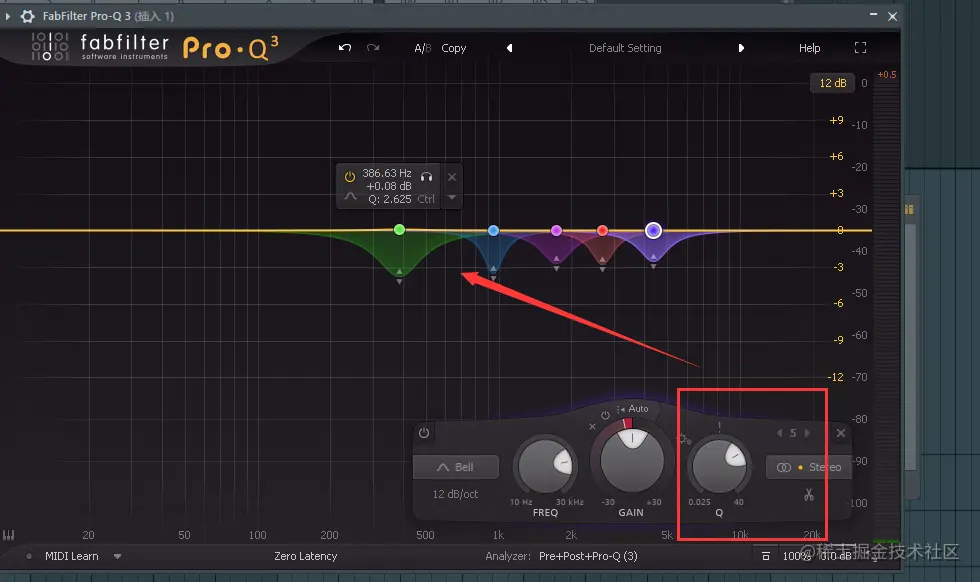Open band tooltip dropdown arrow
The height and width of the screenshot is (582, 980).
pyautogui.click(x=452, y=198)
